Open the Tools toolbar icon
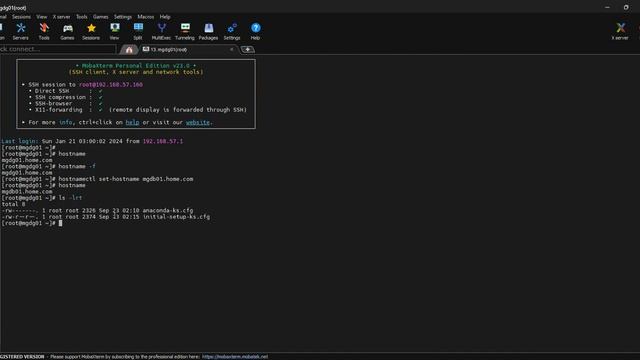Screen dimensions: 640x360 44,31
